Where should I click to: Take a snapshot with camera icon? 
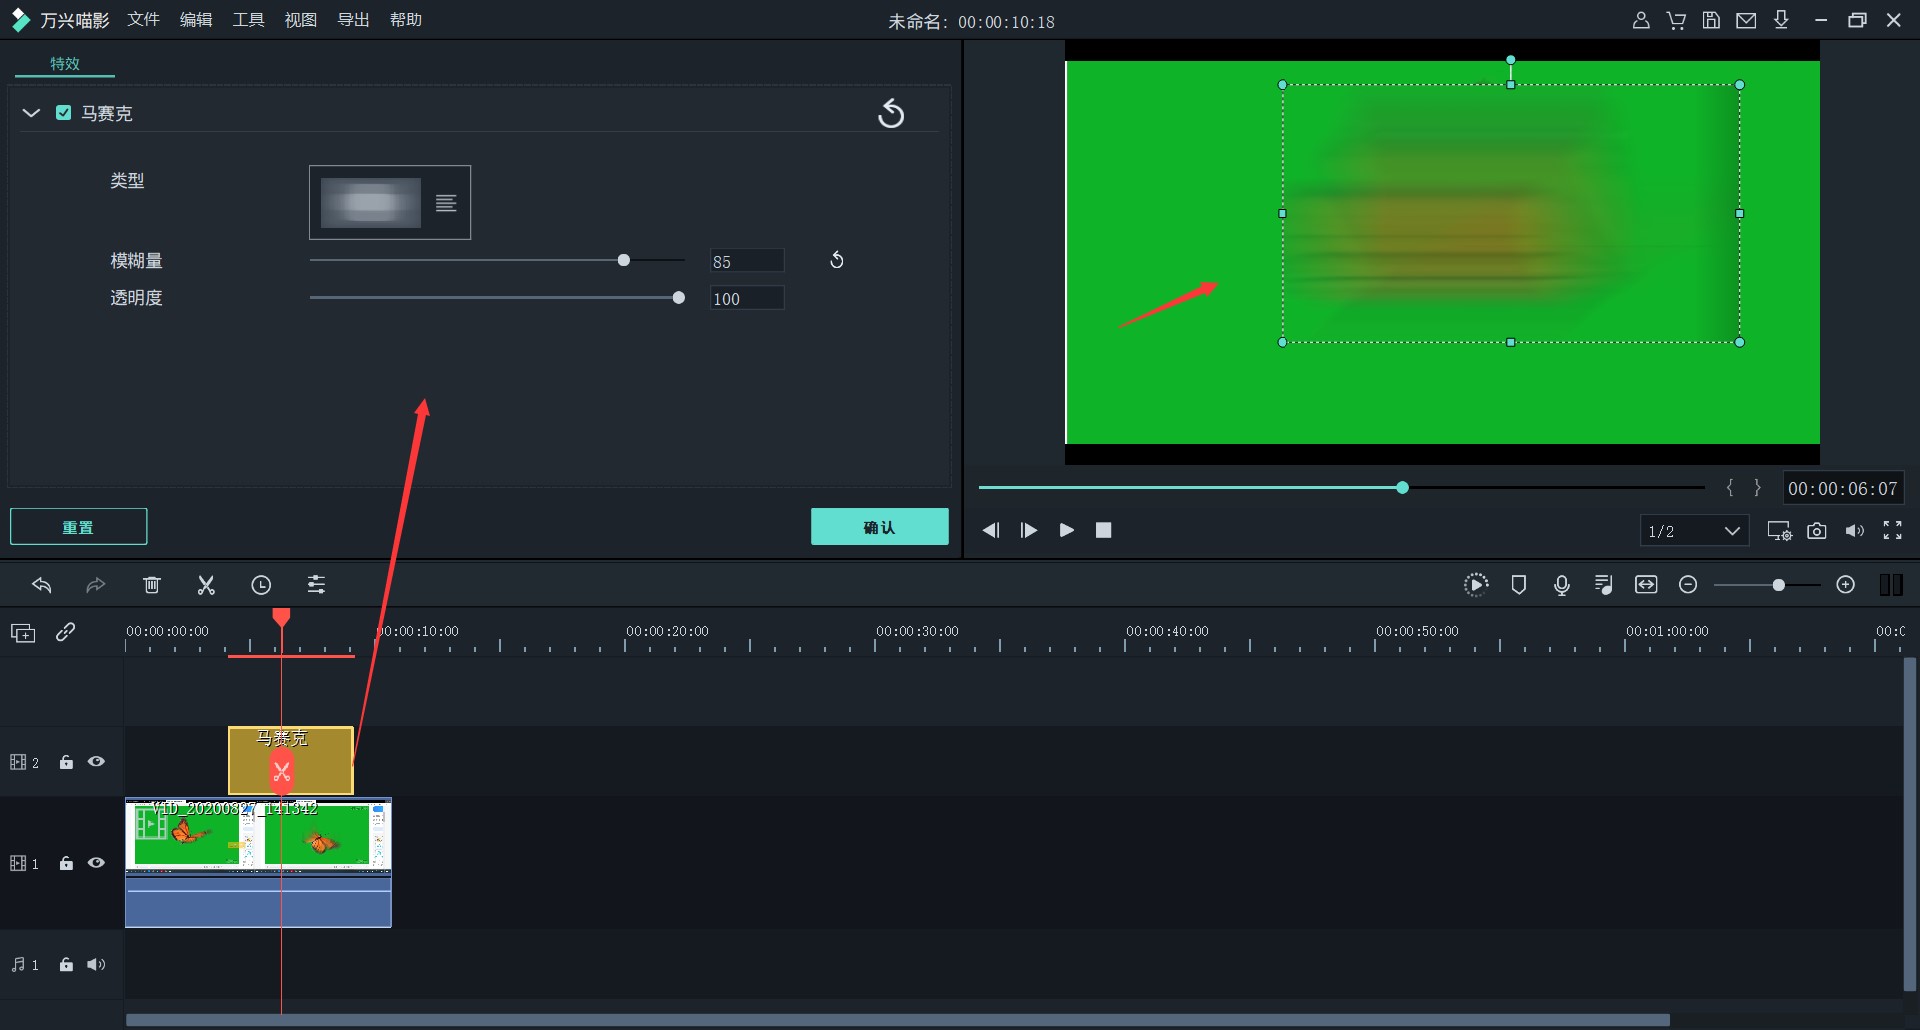click(x=1817, y=531)
